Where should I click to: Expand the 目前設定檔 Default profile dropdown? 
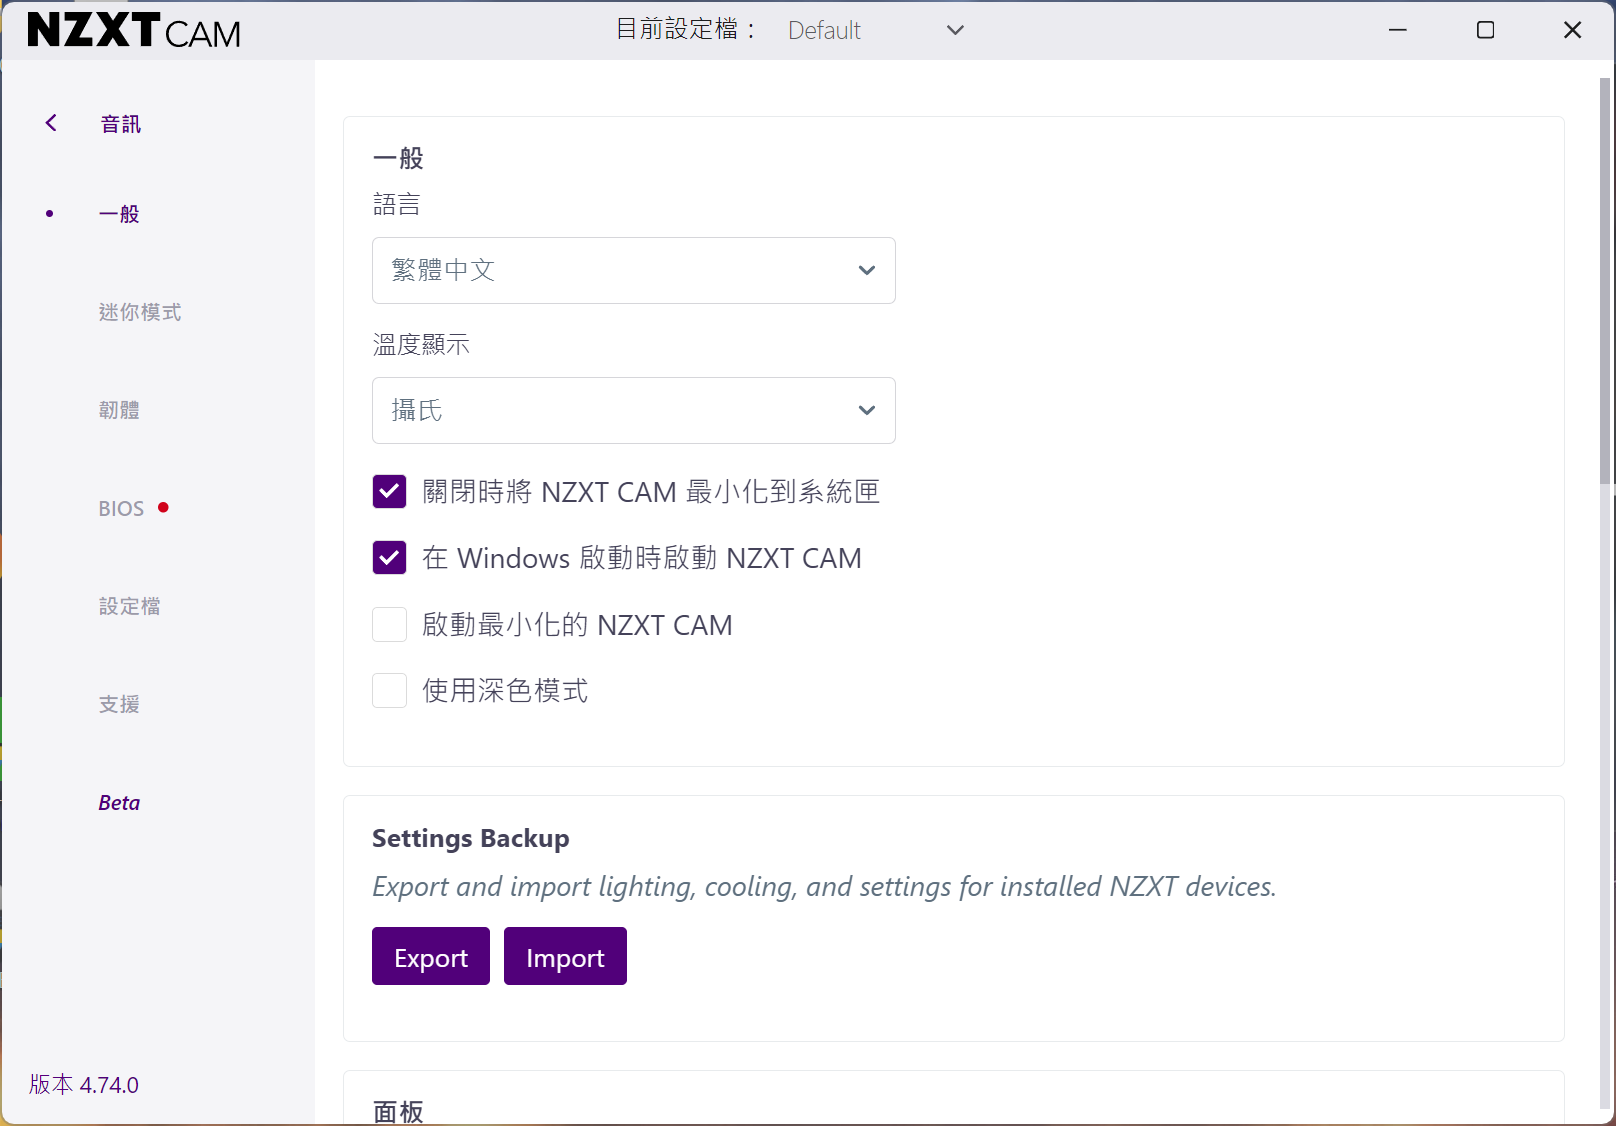(875, 30)
